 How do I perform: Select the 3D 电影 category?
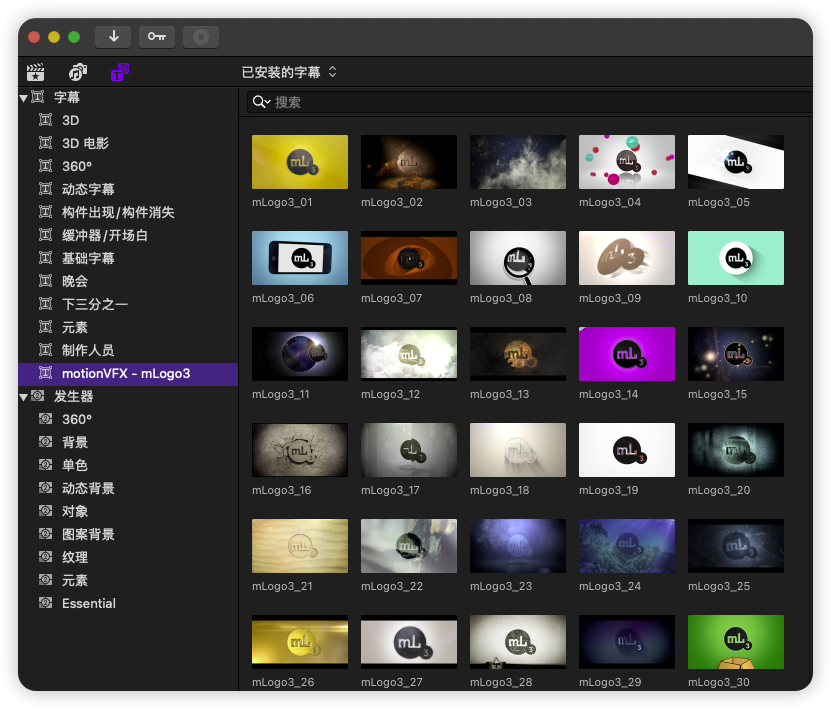128,143
